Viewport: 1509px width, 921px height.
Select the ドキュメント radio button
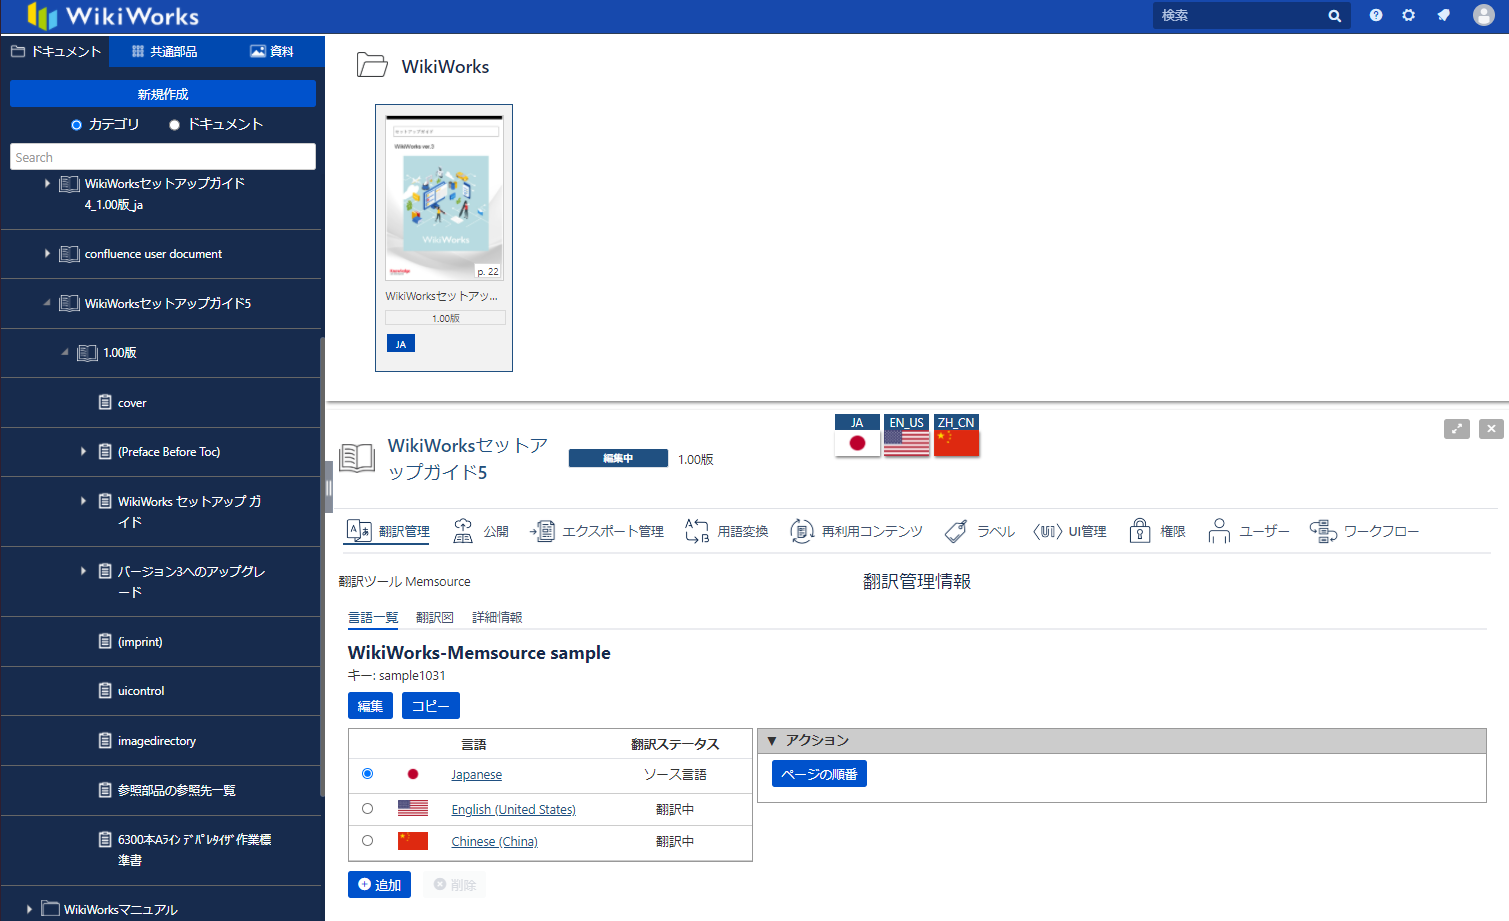click(x=174, y=125)
